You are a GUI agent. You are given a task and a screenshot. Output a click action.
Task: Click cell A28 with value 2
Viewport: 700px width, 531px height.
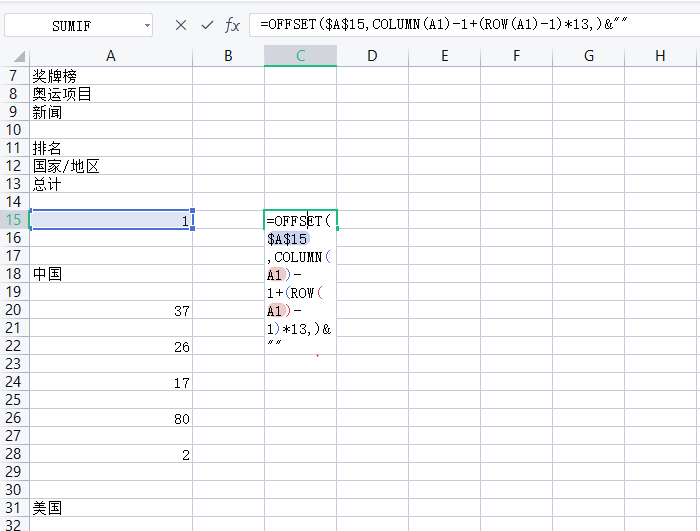(111, 454)
